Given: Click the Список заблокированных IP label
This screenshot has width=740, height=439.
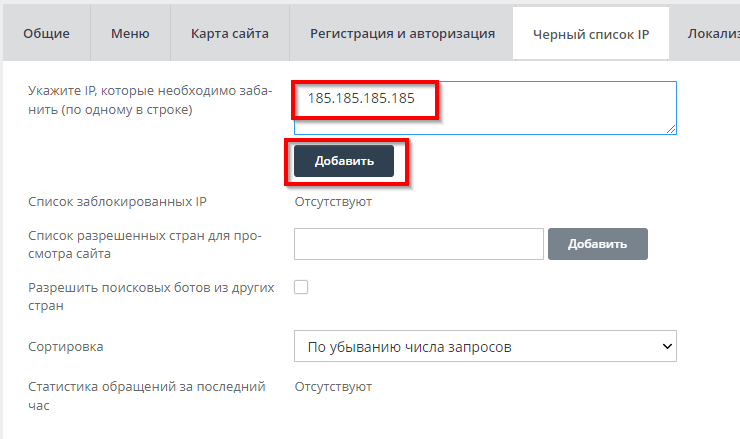Looking at the screenshot, I should pyautogui.click(x=118, y=202).
